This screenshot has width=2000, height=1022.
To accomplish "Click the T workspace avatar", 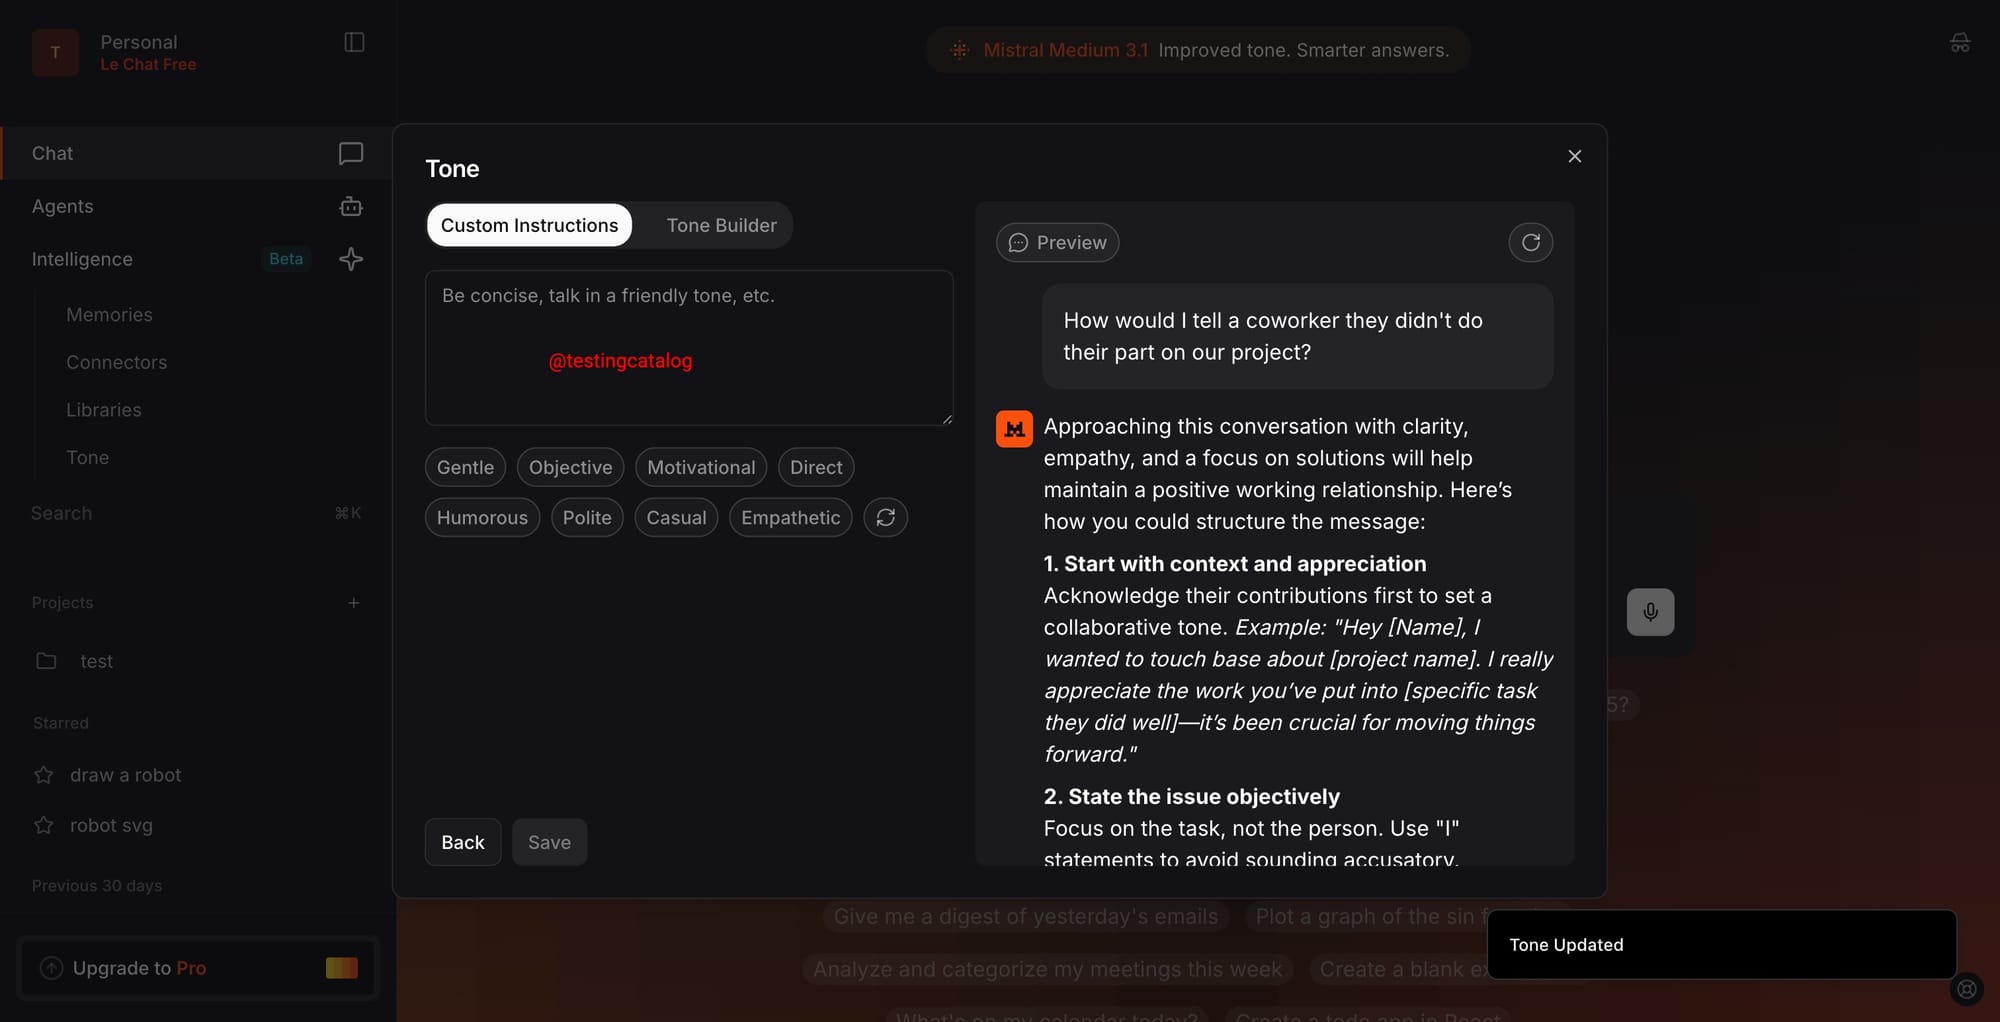I will (x=55, y=52).
